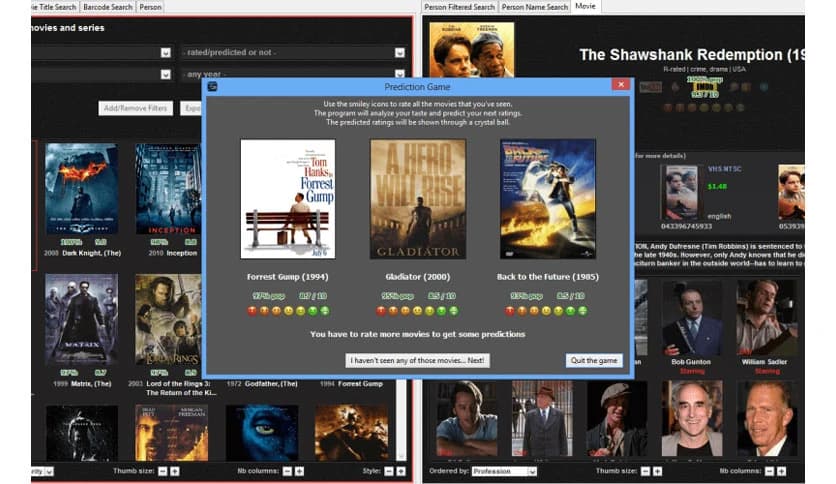Switch to the Person Name Search tab
Screen dimensions: 836x484
535,7
